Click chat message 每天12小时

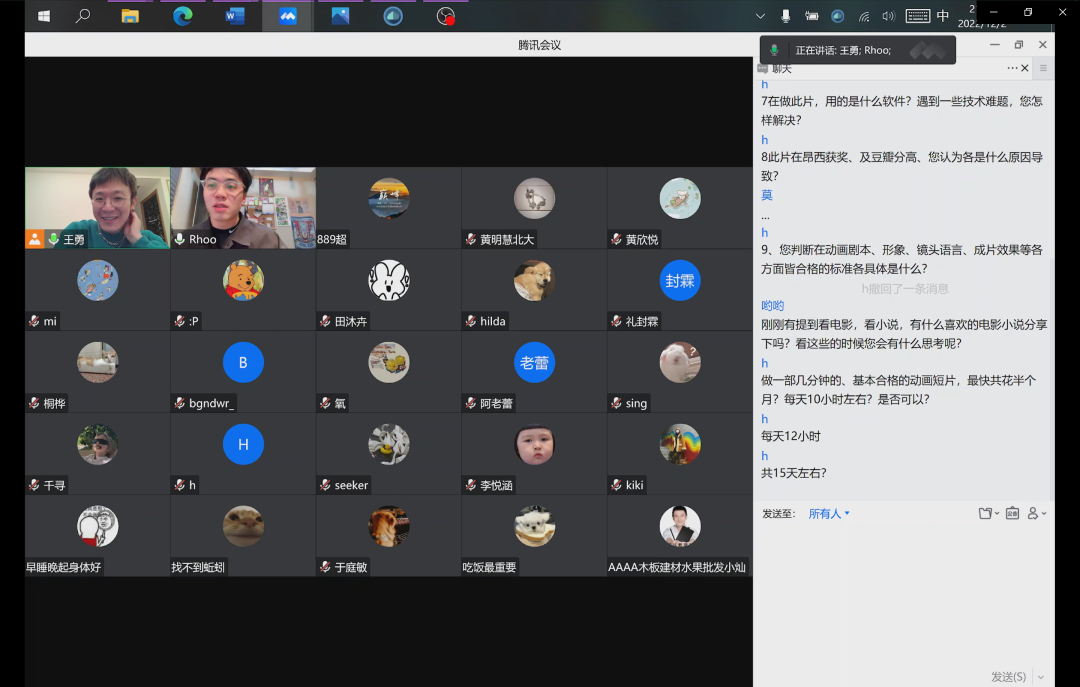pos(790,436)
